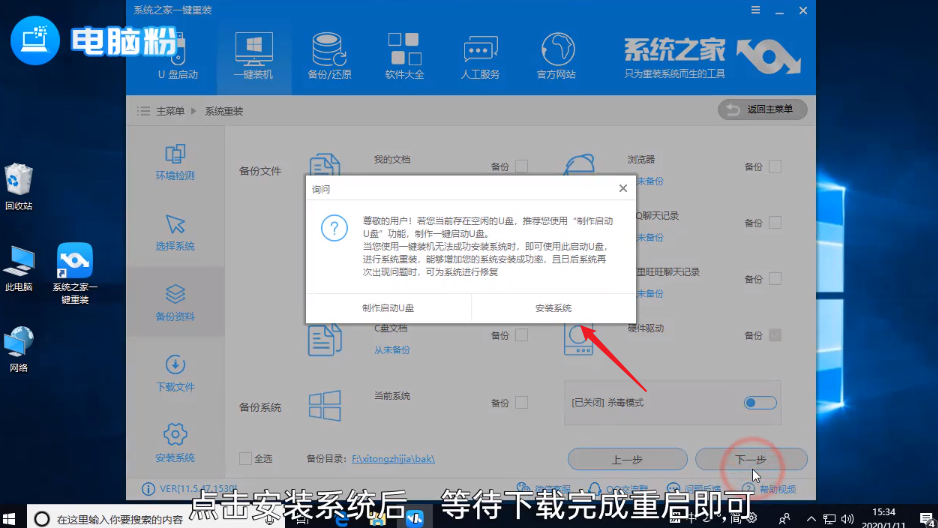
Task: Click the 下一步 button
Action: pos(751,459)
